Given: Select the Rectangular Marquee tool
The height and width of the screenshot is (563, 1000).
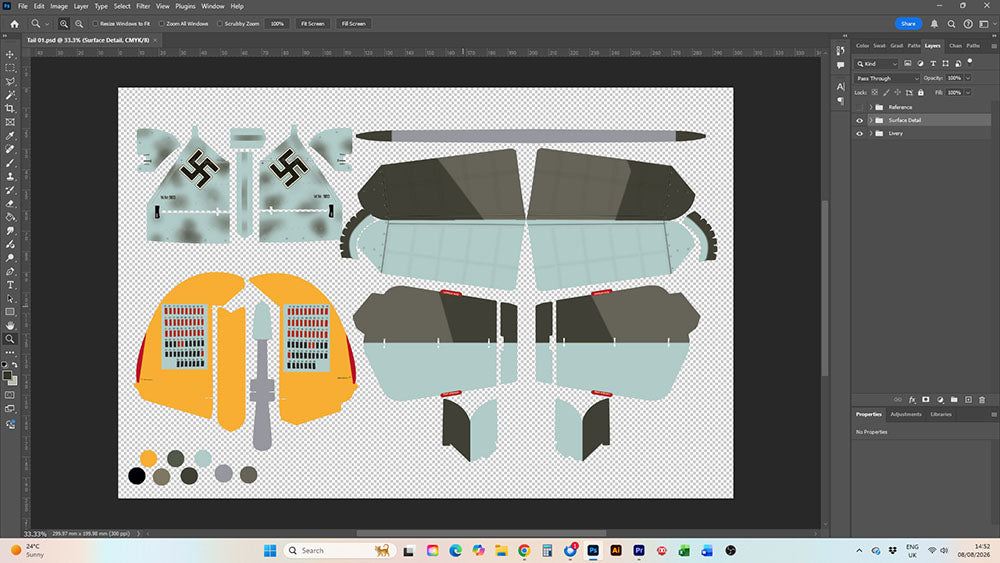Looking at the screenshot, I should tap(10, 68).
